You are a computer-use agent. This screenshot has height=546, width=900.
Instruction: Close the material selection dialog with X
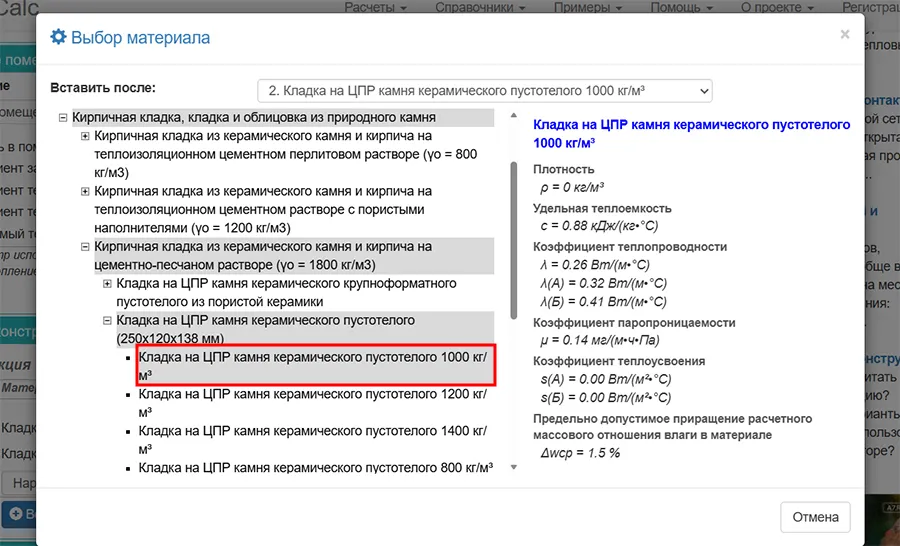(844, 35)
